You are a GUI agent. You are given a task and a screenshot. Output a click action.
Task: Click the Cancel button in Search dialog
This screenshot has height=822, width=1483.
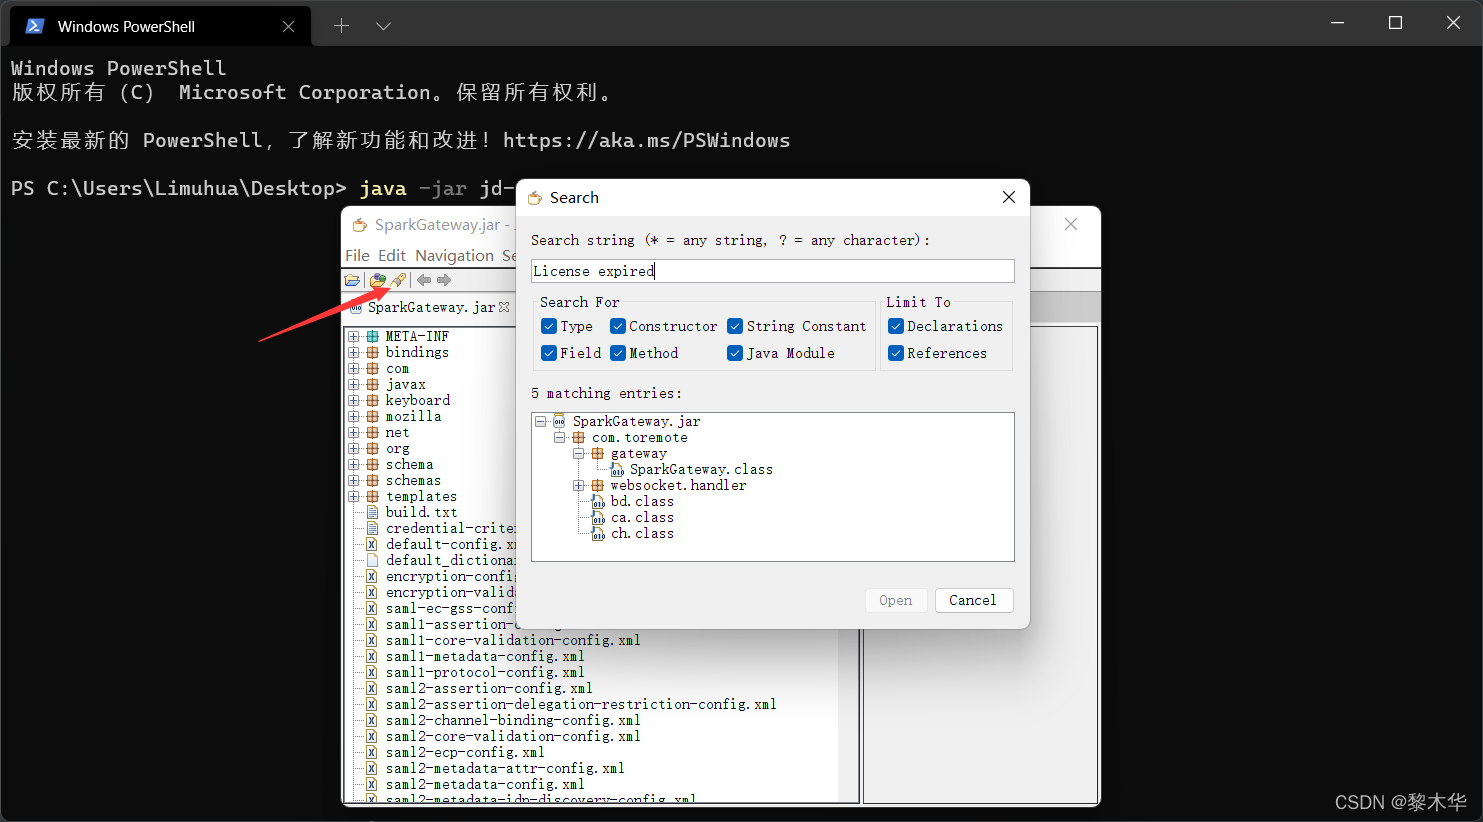[973, 600]
